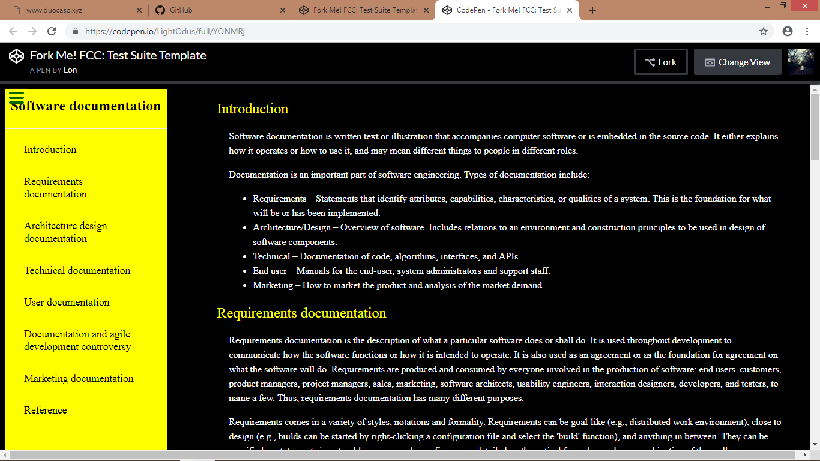
Task: Select the Marketing documentation sidebar link
Action: point(79,379)
